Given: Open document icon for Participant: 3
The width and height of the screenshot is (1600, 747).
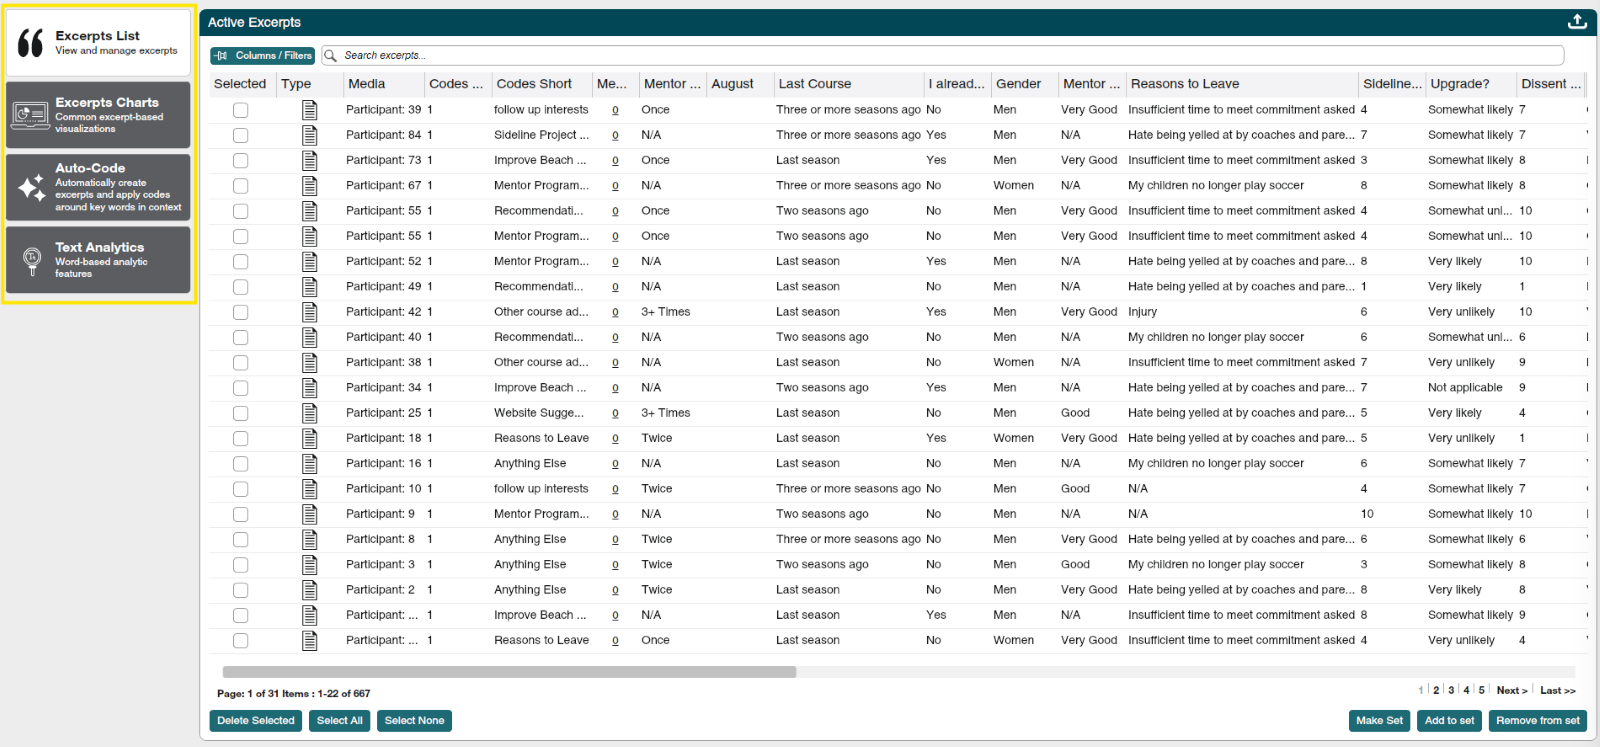Looking at the screenshot, I should coord(310,565).
